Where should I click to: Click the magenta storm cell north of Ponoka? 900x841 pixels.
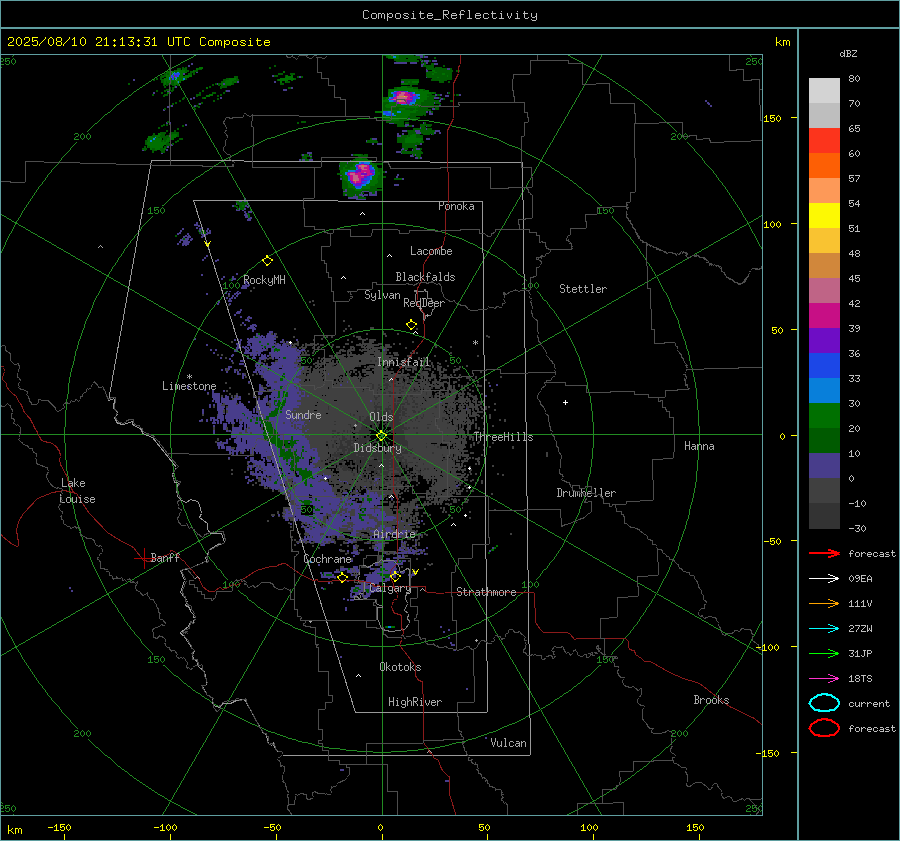(x=360, y=176)
